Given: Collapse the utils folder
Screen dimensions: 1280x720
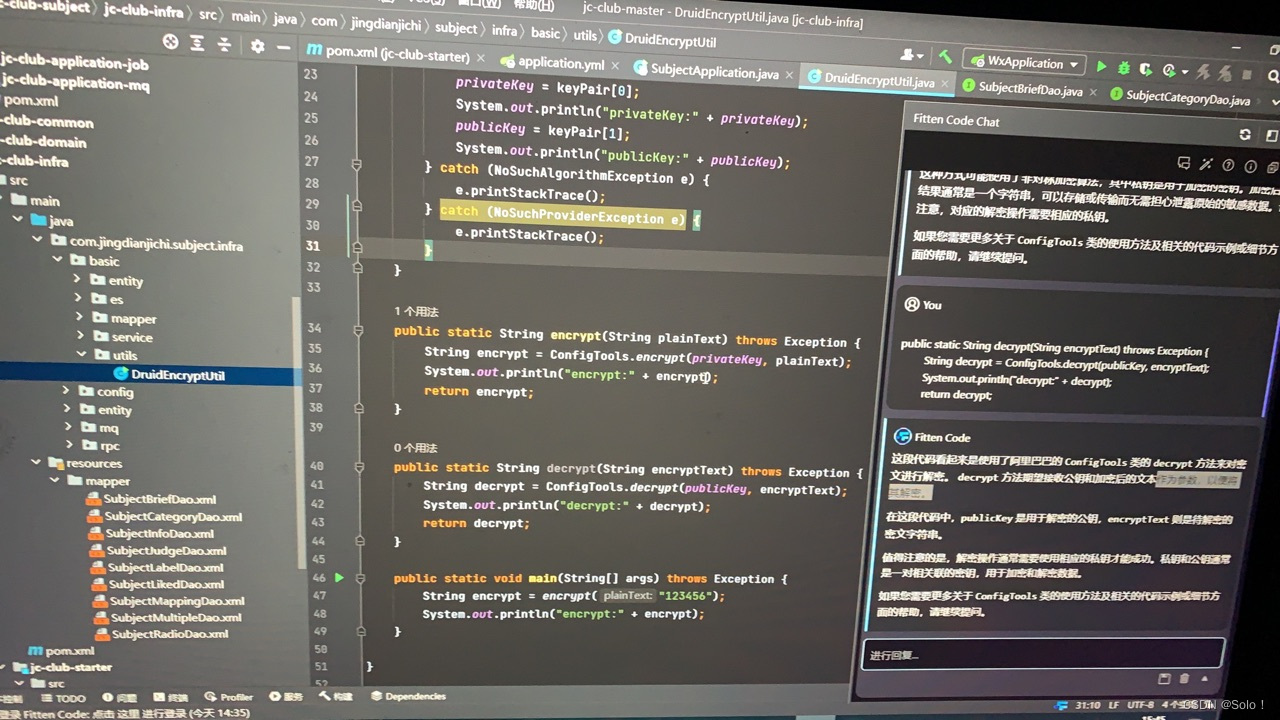Looking at the screenshot, I should [x=80, y=355].
